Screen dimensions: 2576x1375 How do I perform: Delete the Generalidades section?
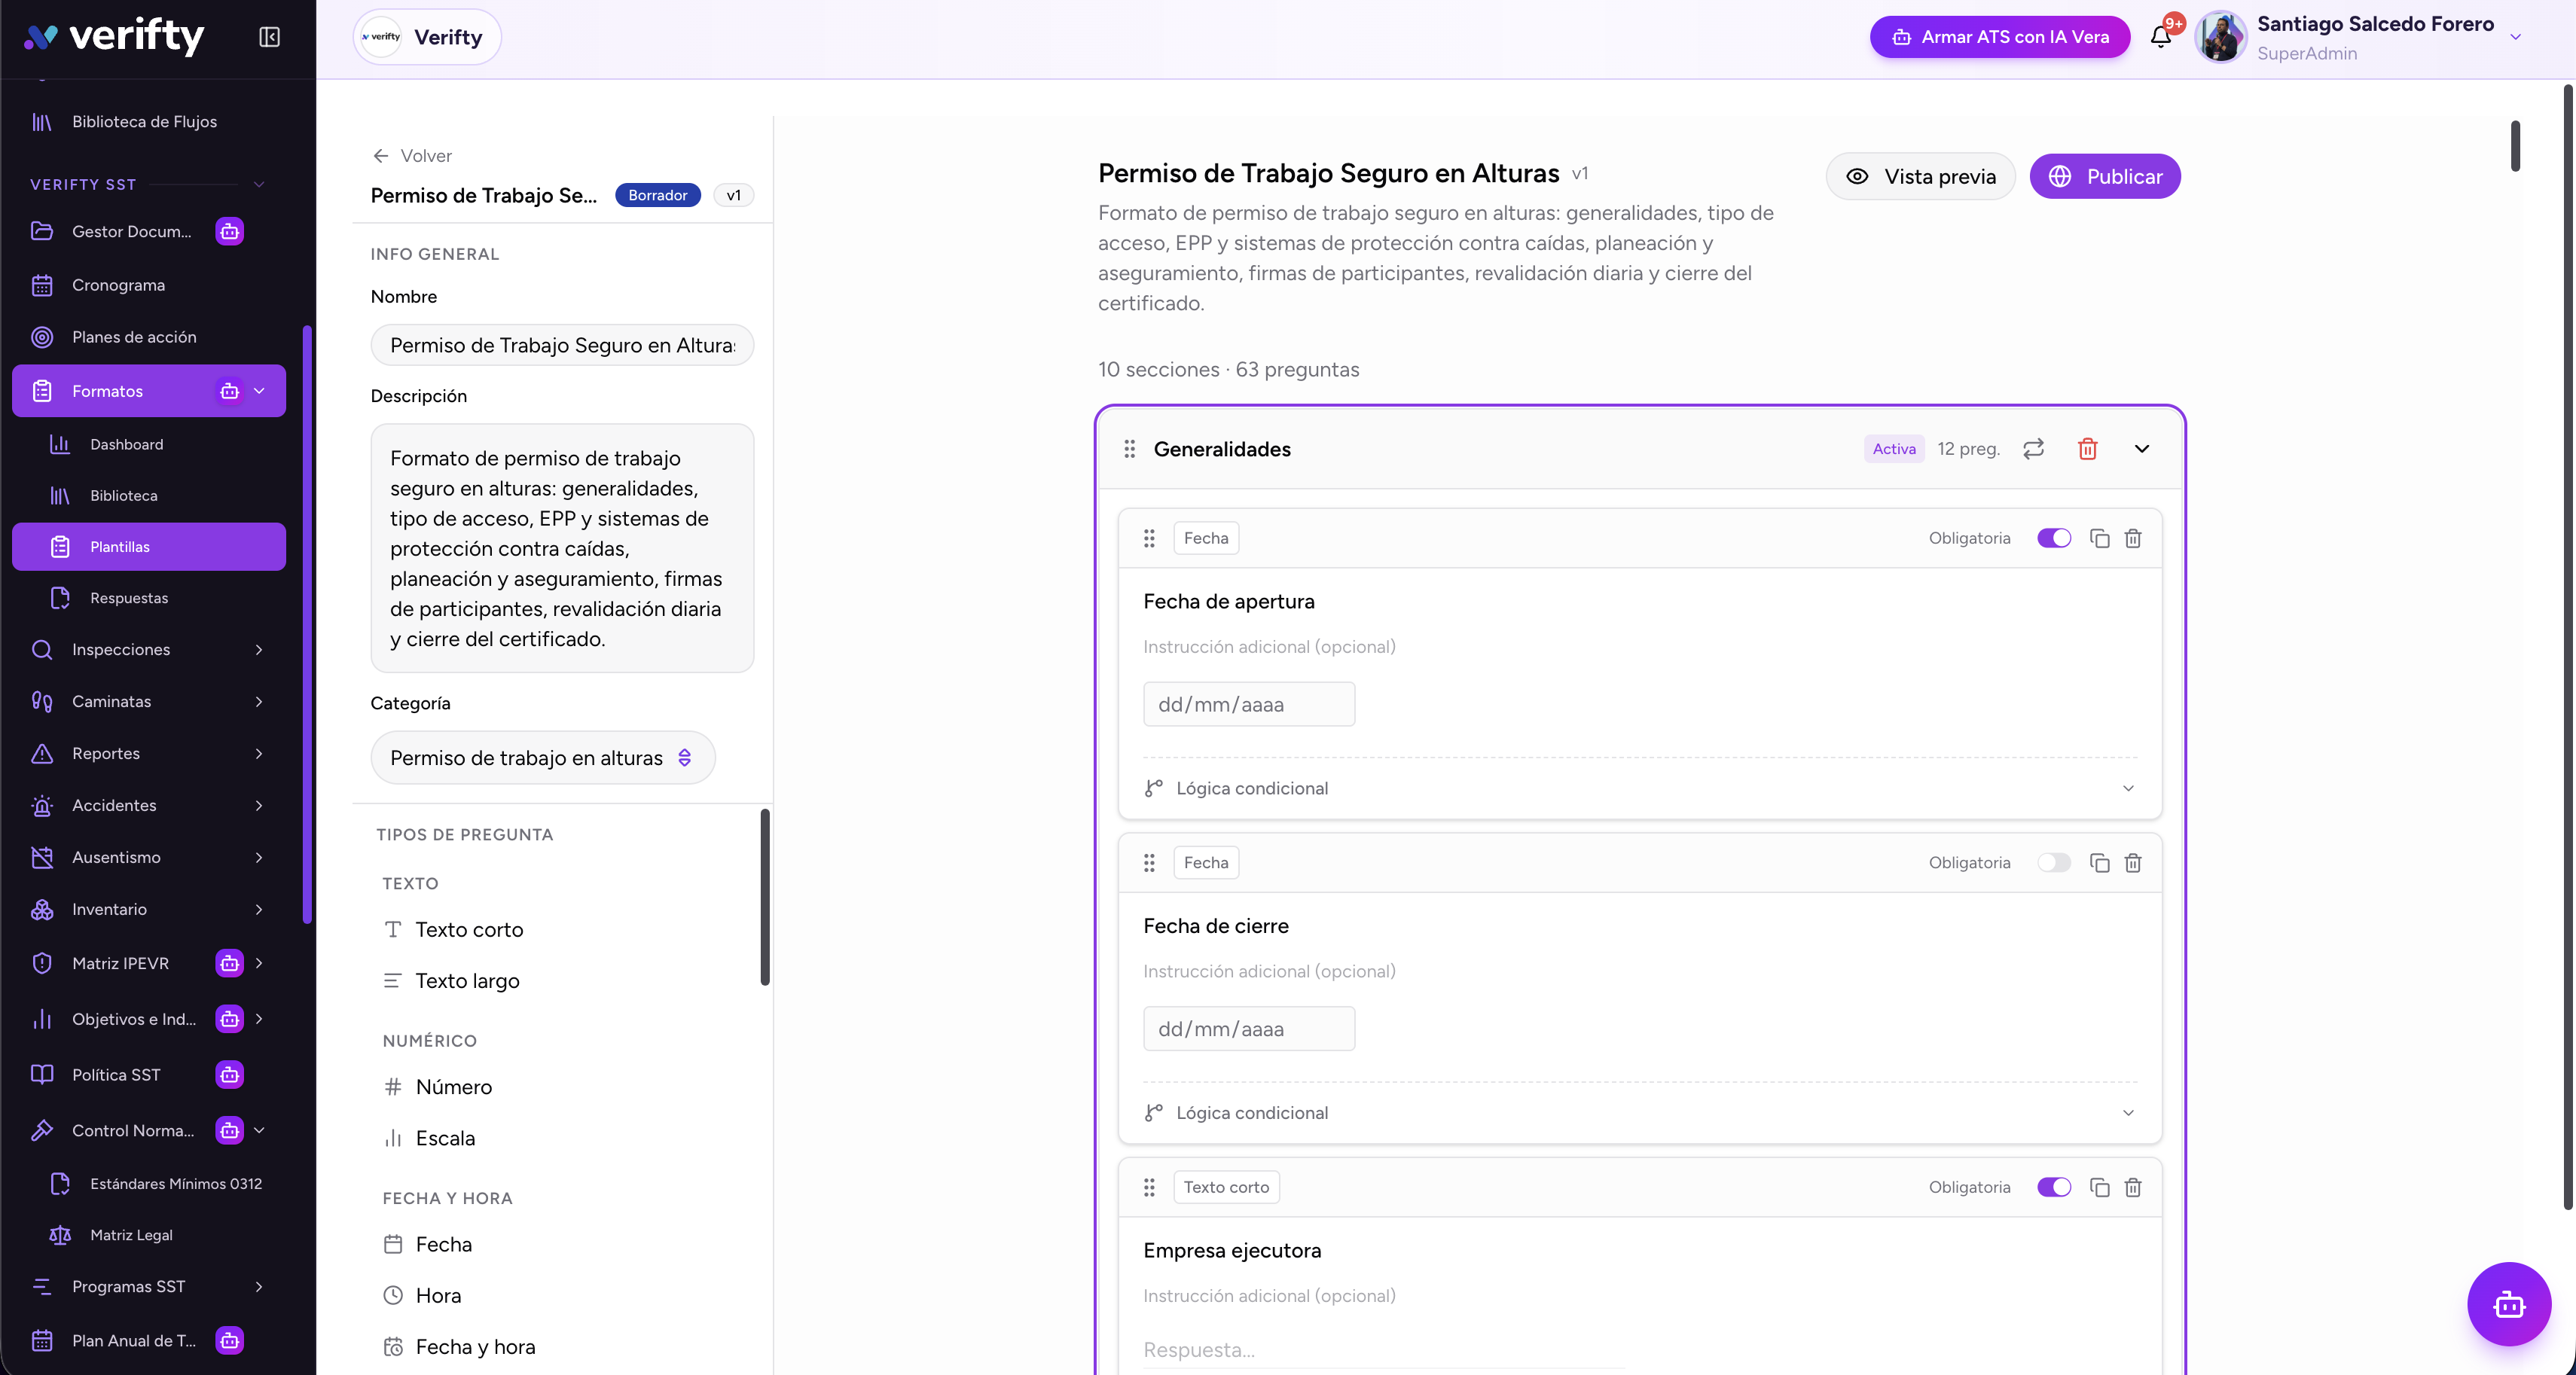(2087, 449)
